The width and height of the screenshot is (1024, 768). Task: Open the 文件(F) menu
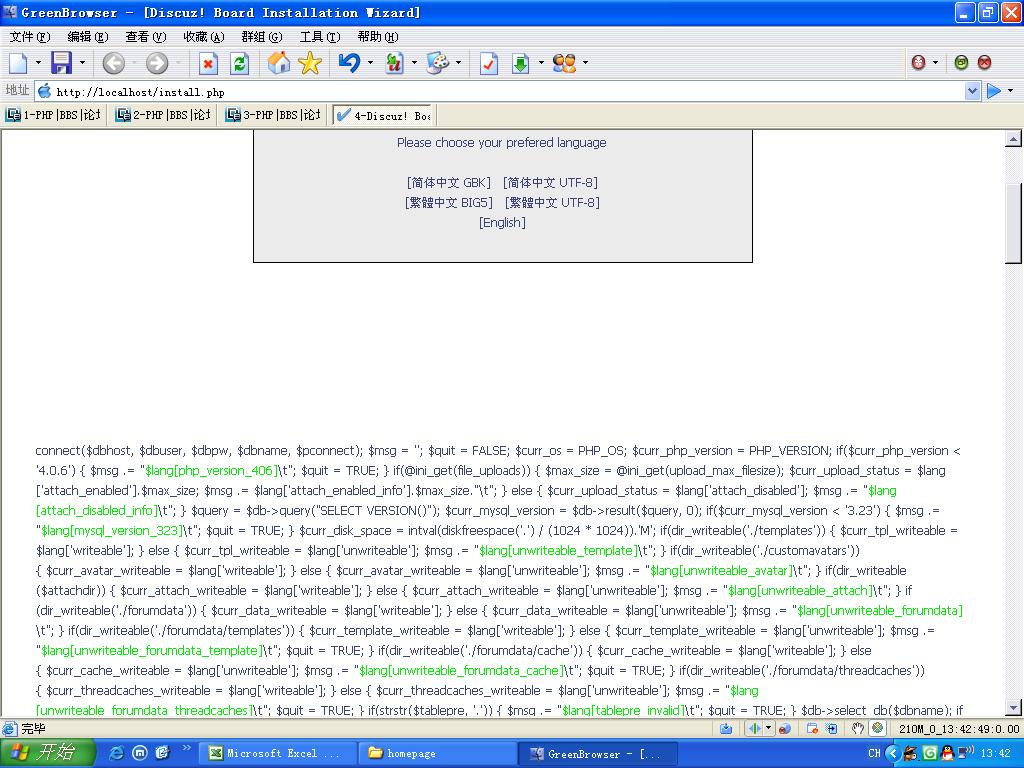pyautogui.click(x=30, y=37)
